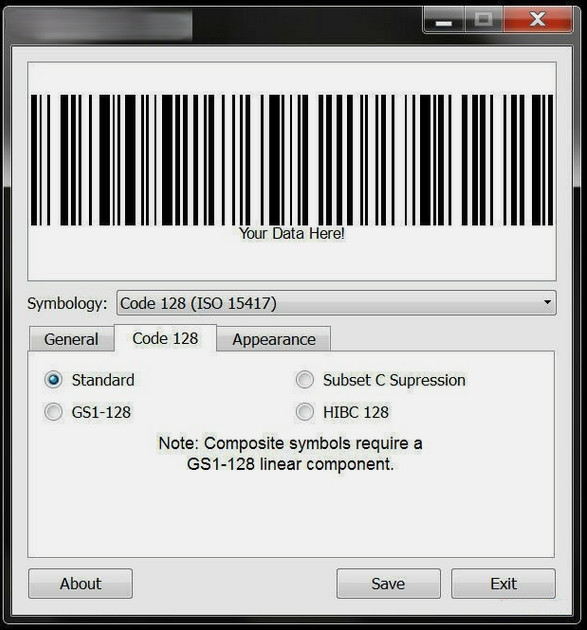Open the Symbology dropdown list
The height and width of the screenshot is (630, 587).
336,303
